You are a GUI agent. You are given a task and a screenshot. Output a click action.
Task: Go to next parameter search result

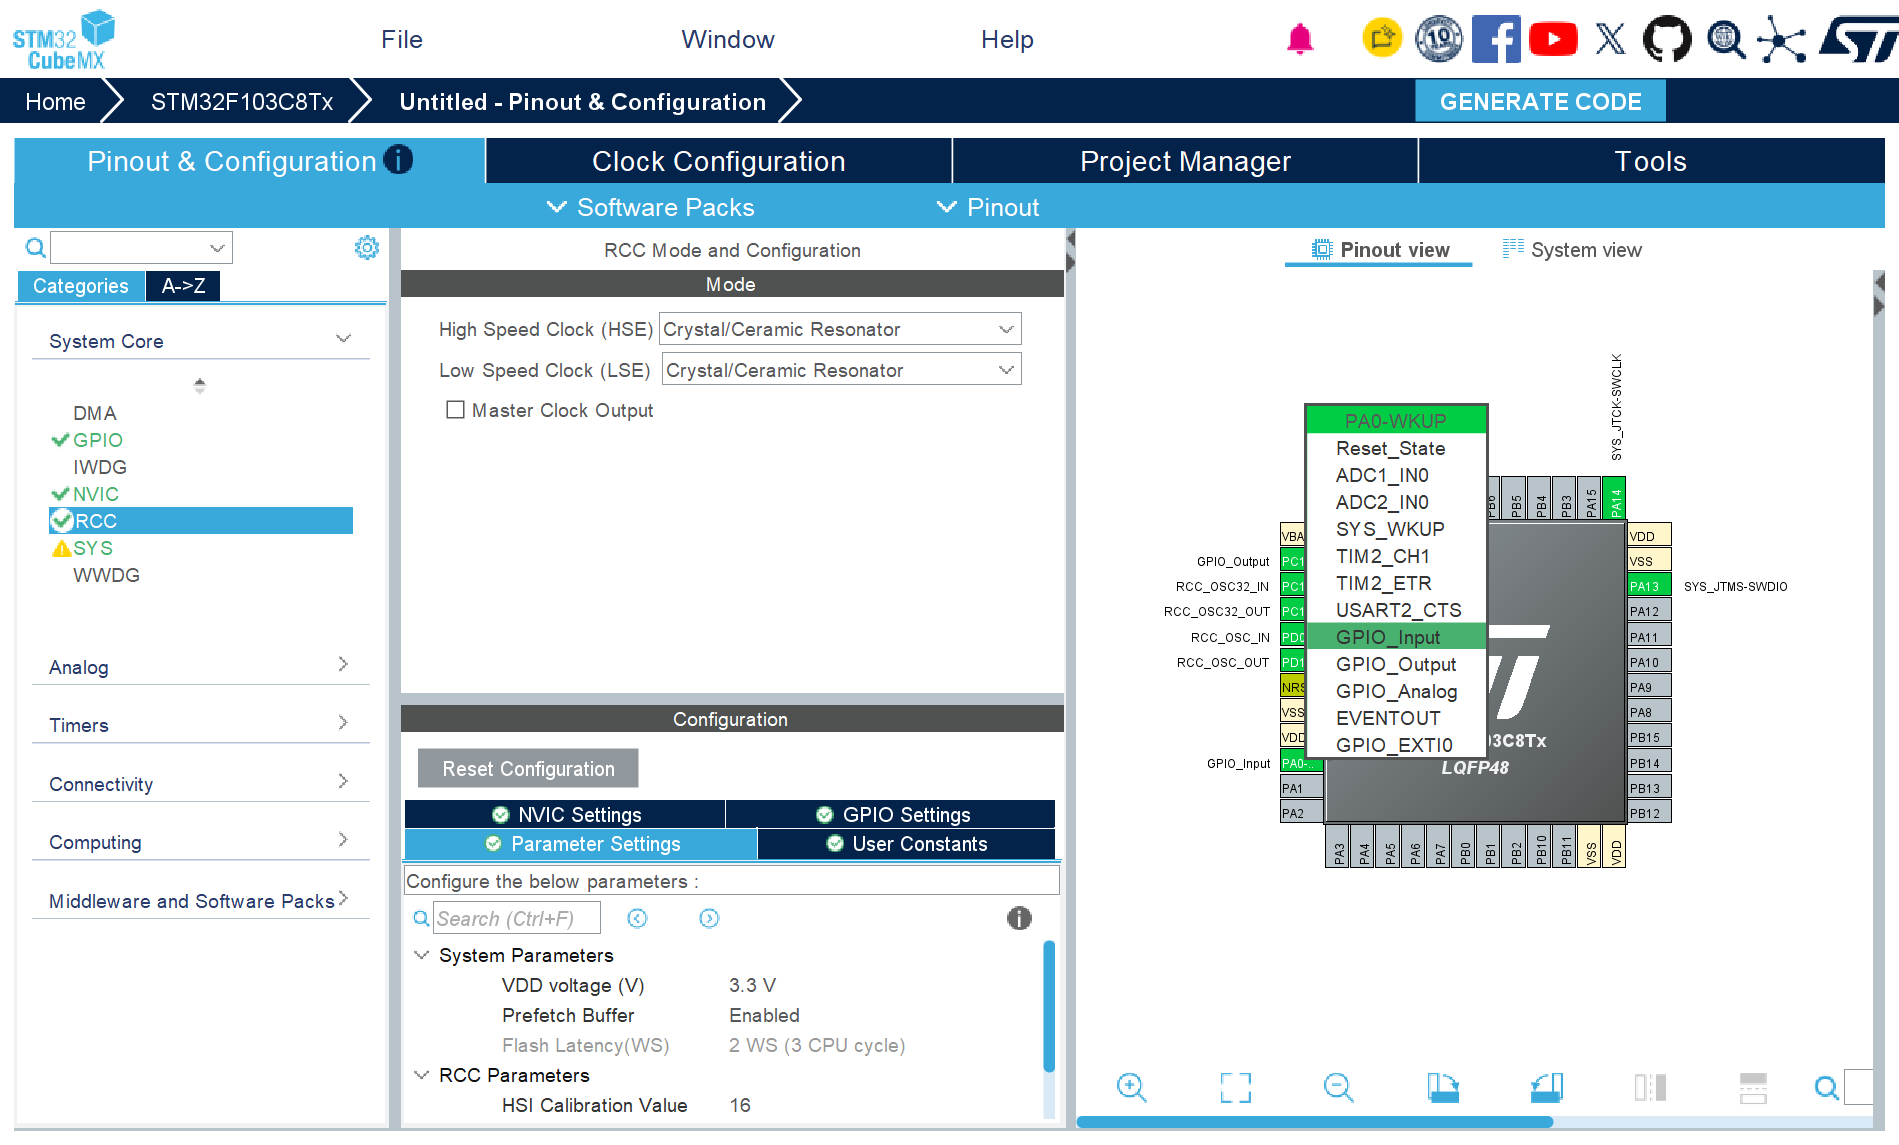tap(709, 918)
